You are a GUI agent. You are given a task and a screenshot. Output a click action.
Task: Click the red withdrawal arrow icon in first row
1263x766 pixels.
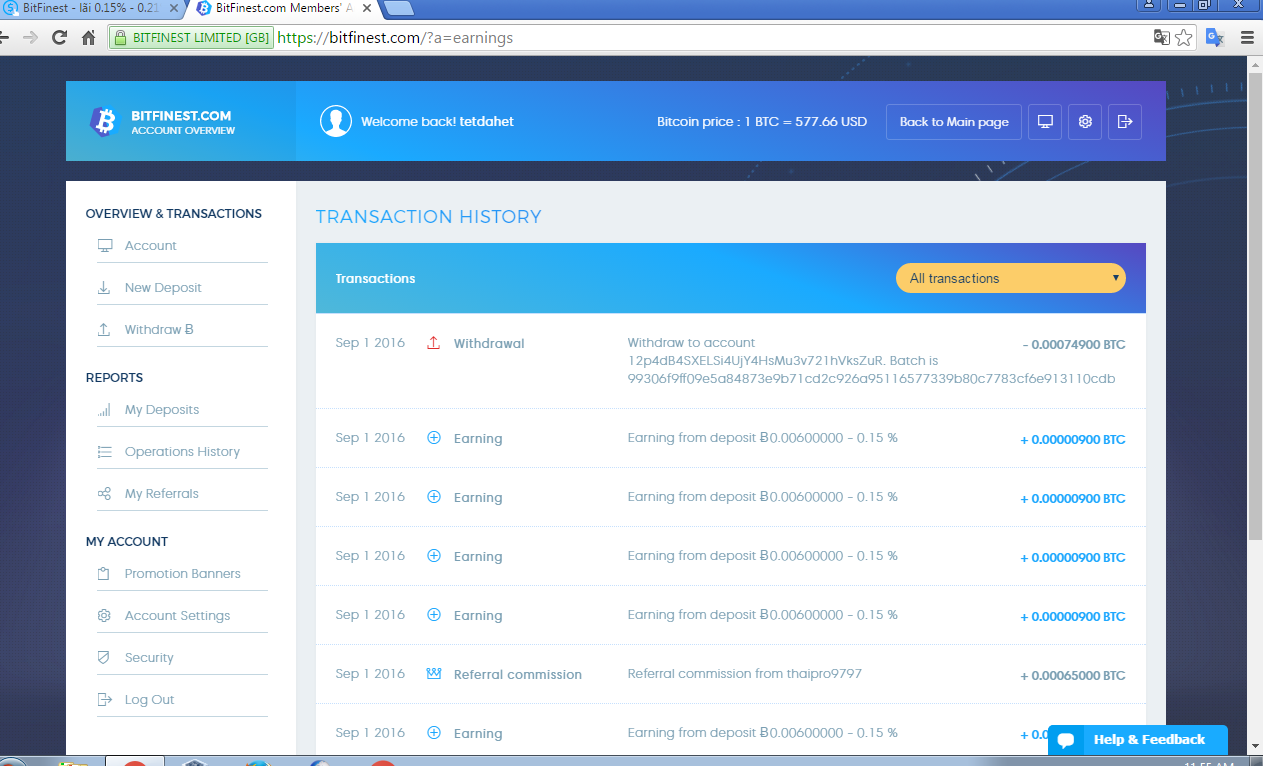pos(433,343)
